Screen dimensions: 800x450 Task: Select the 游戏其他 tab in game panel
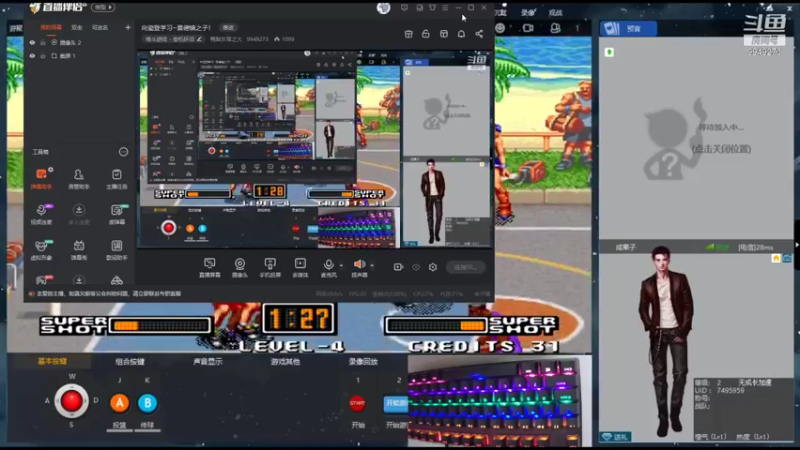[285, 361]
